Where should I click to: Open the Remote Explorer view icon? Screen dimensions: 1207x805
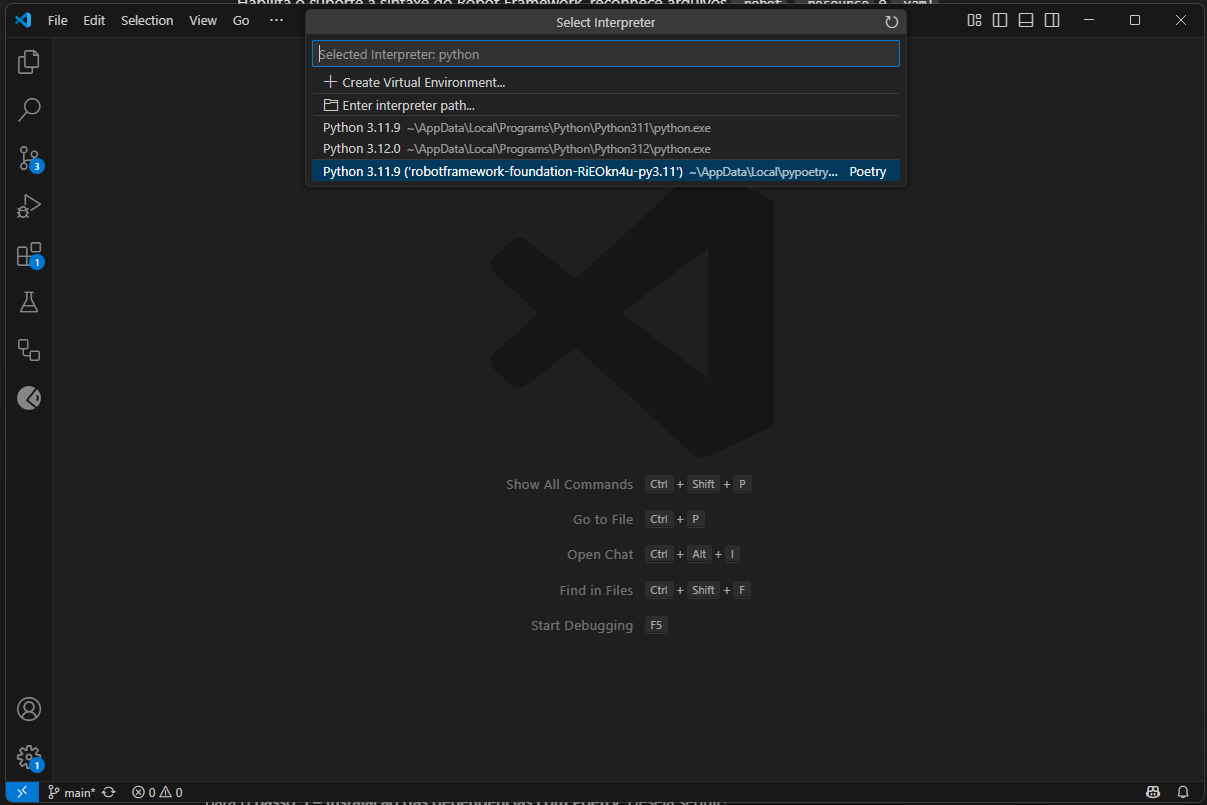click(29, 350)
